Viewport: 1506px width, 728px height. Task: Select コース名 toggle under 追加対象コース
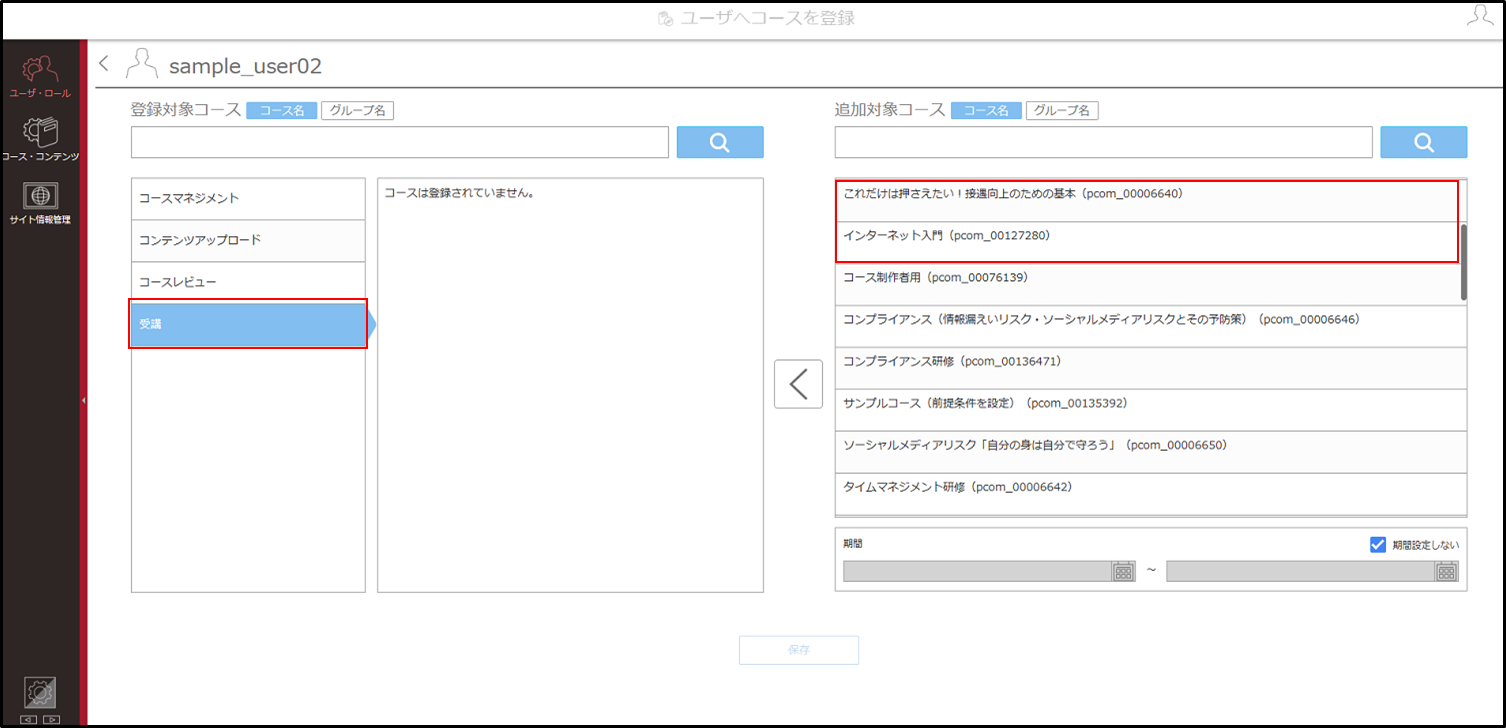987,111
